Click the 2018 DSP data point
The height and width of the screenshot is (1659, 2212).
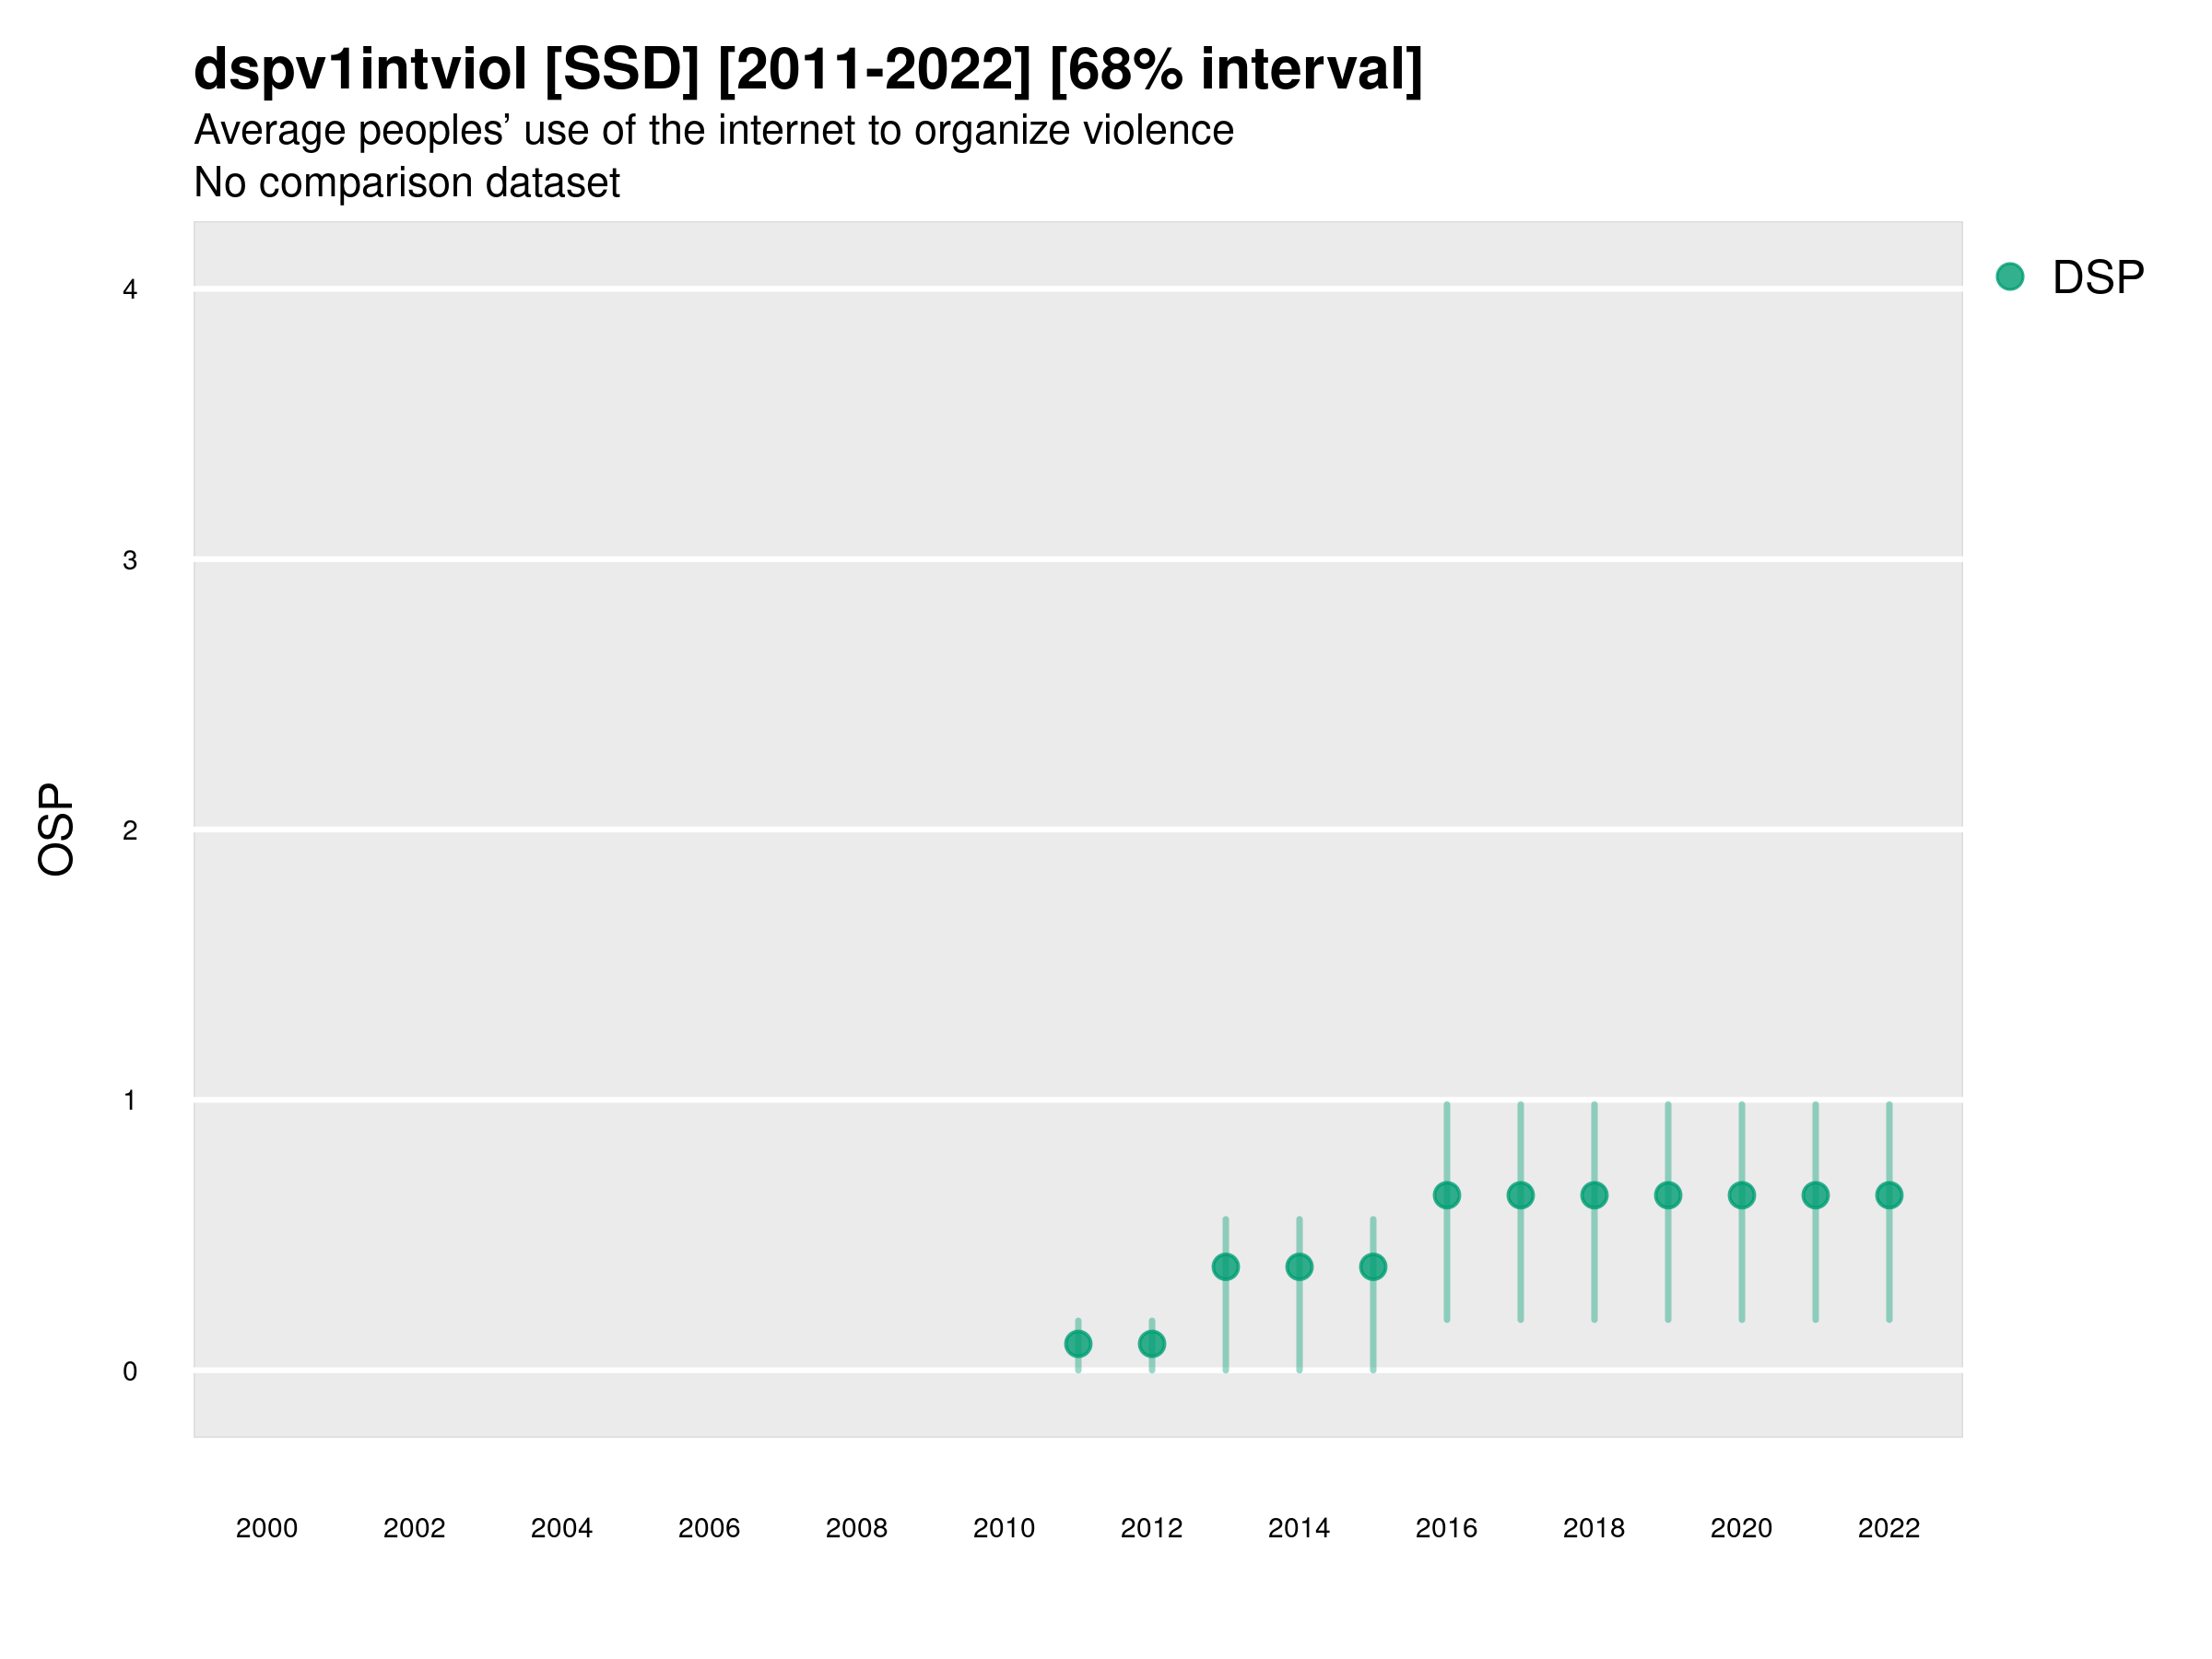(1594, 1195)
